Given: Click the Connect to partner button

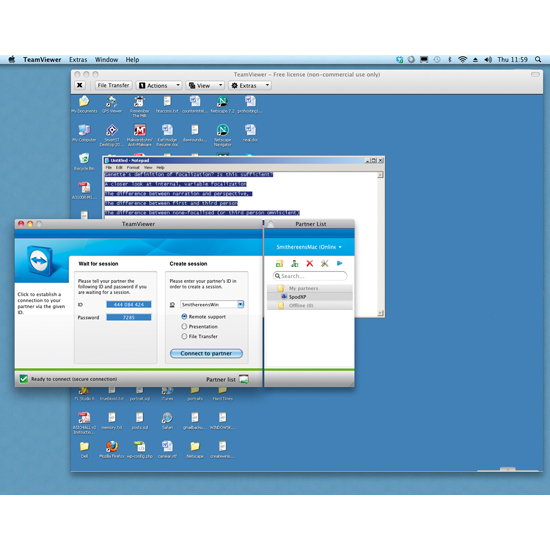Looking at the screenshot, I should pyautogui.click(x=206, y=353).
